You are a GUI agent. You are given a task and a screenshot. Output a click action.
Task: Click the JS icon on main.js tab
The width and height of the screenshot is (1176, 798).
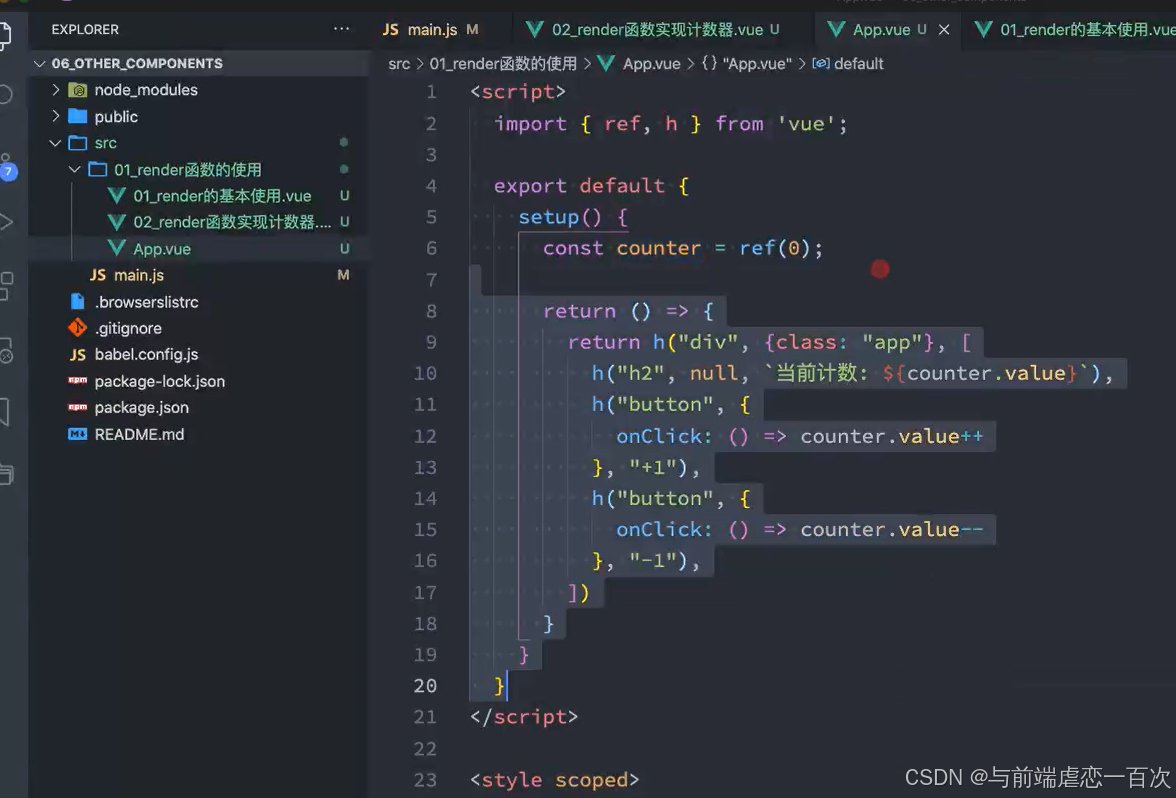click(x=390, y=29)
